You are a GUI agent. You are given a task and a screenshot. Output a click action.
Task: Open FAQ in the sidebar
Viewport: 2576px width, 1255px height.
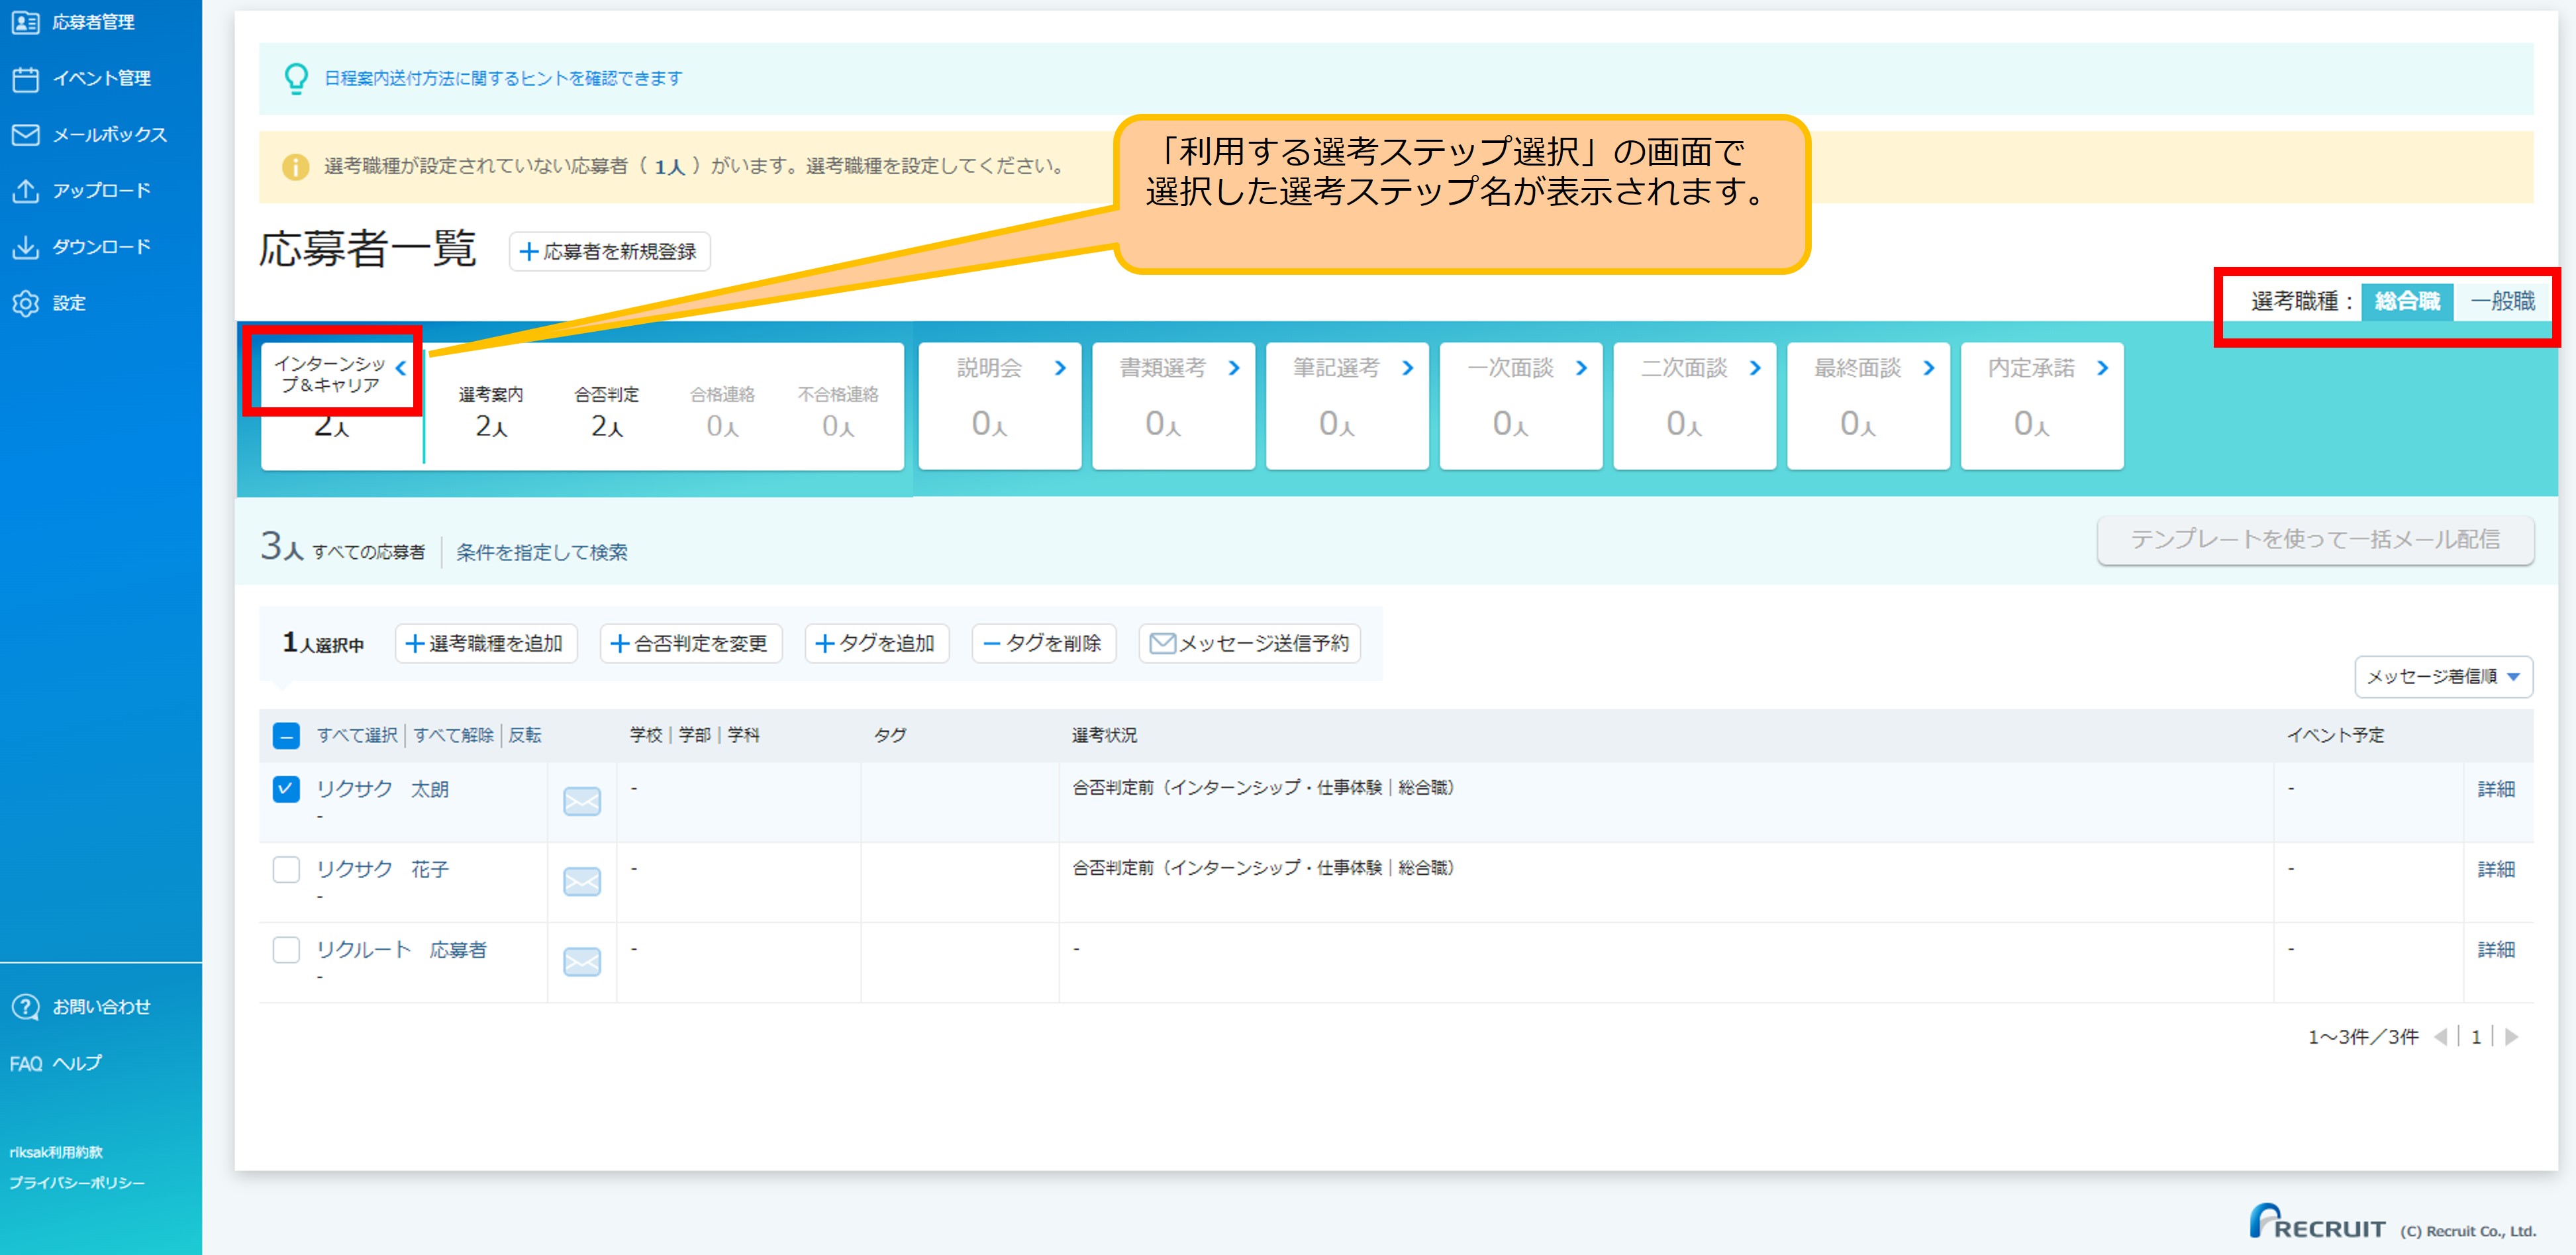pyautogui.click(x=26, y=1064)
